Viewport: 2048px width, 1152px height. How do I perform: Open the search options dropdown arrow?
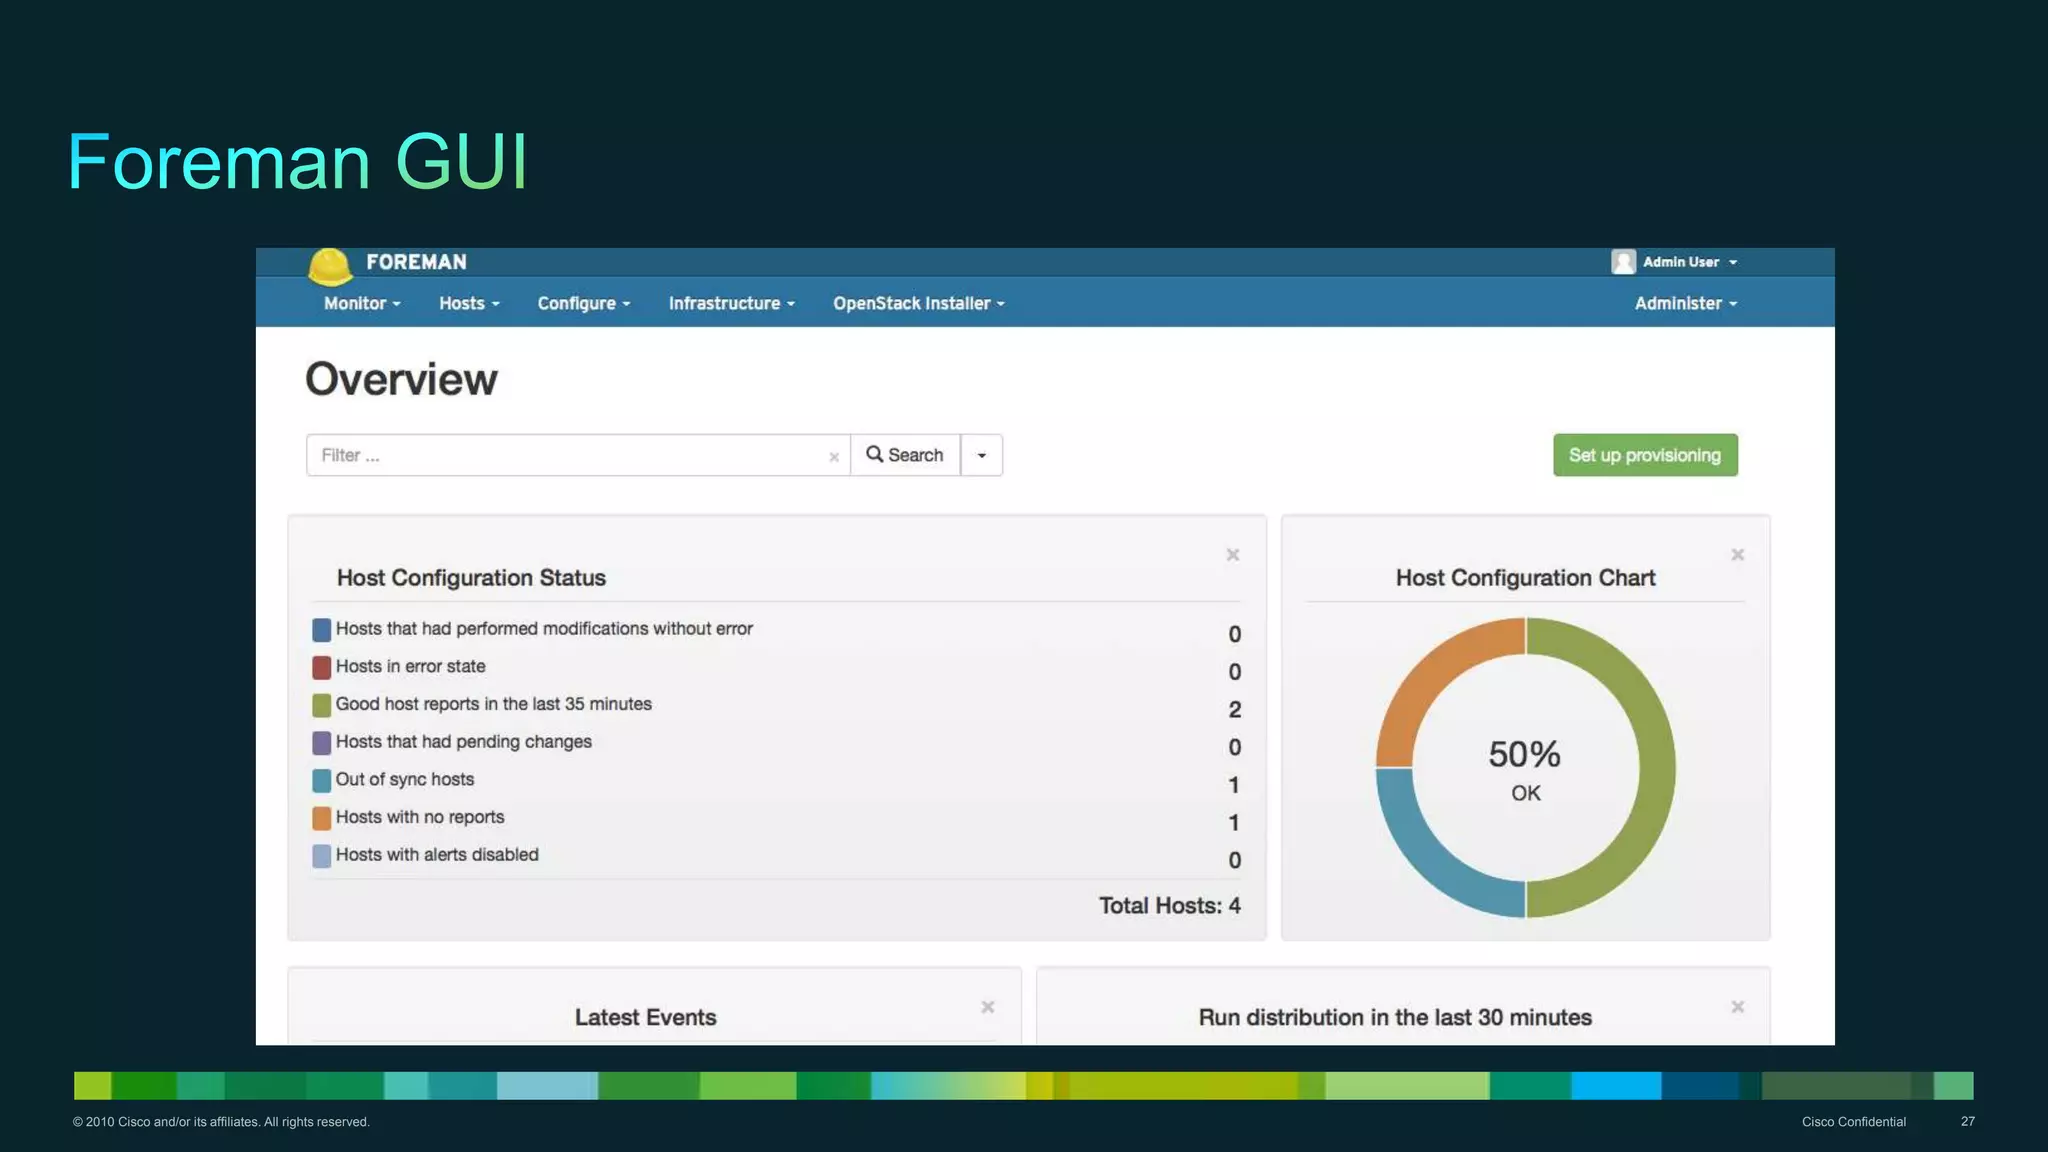point(981,456)
